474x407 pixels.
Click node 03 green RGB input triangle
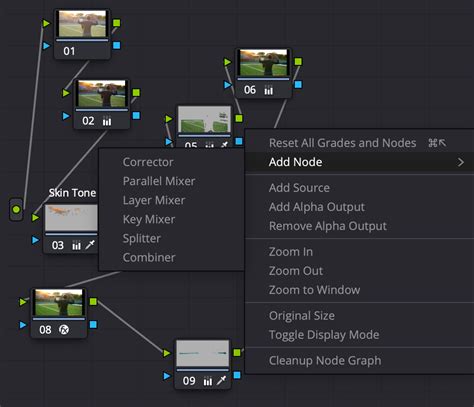pos(35,217)
